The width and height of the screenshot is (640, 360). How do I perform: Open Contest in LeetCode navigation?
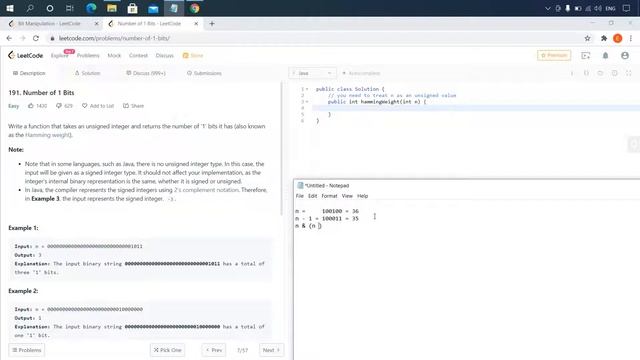[x=138, y=56]
